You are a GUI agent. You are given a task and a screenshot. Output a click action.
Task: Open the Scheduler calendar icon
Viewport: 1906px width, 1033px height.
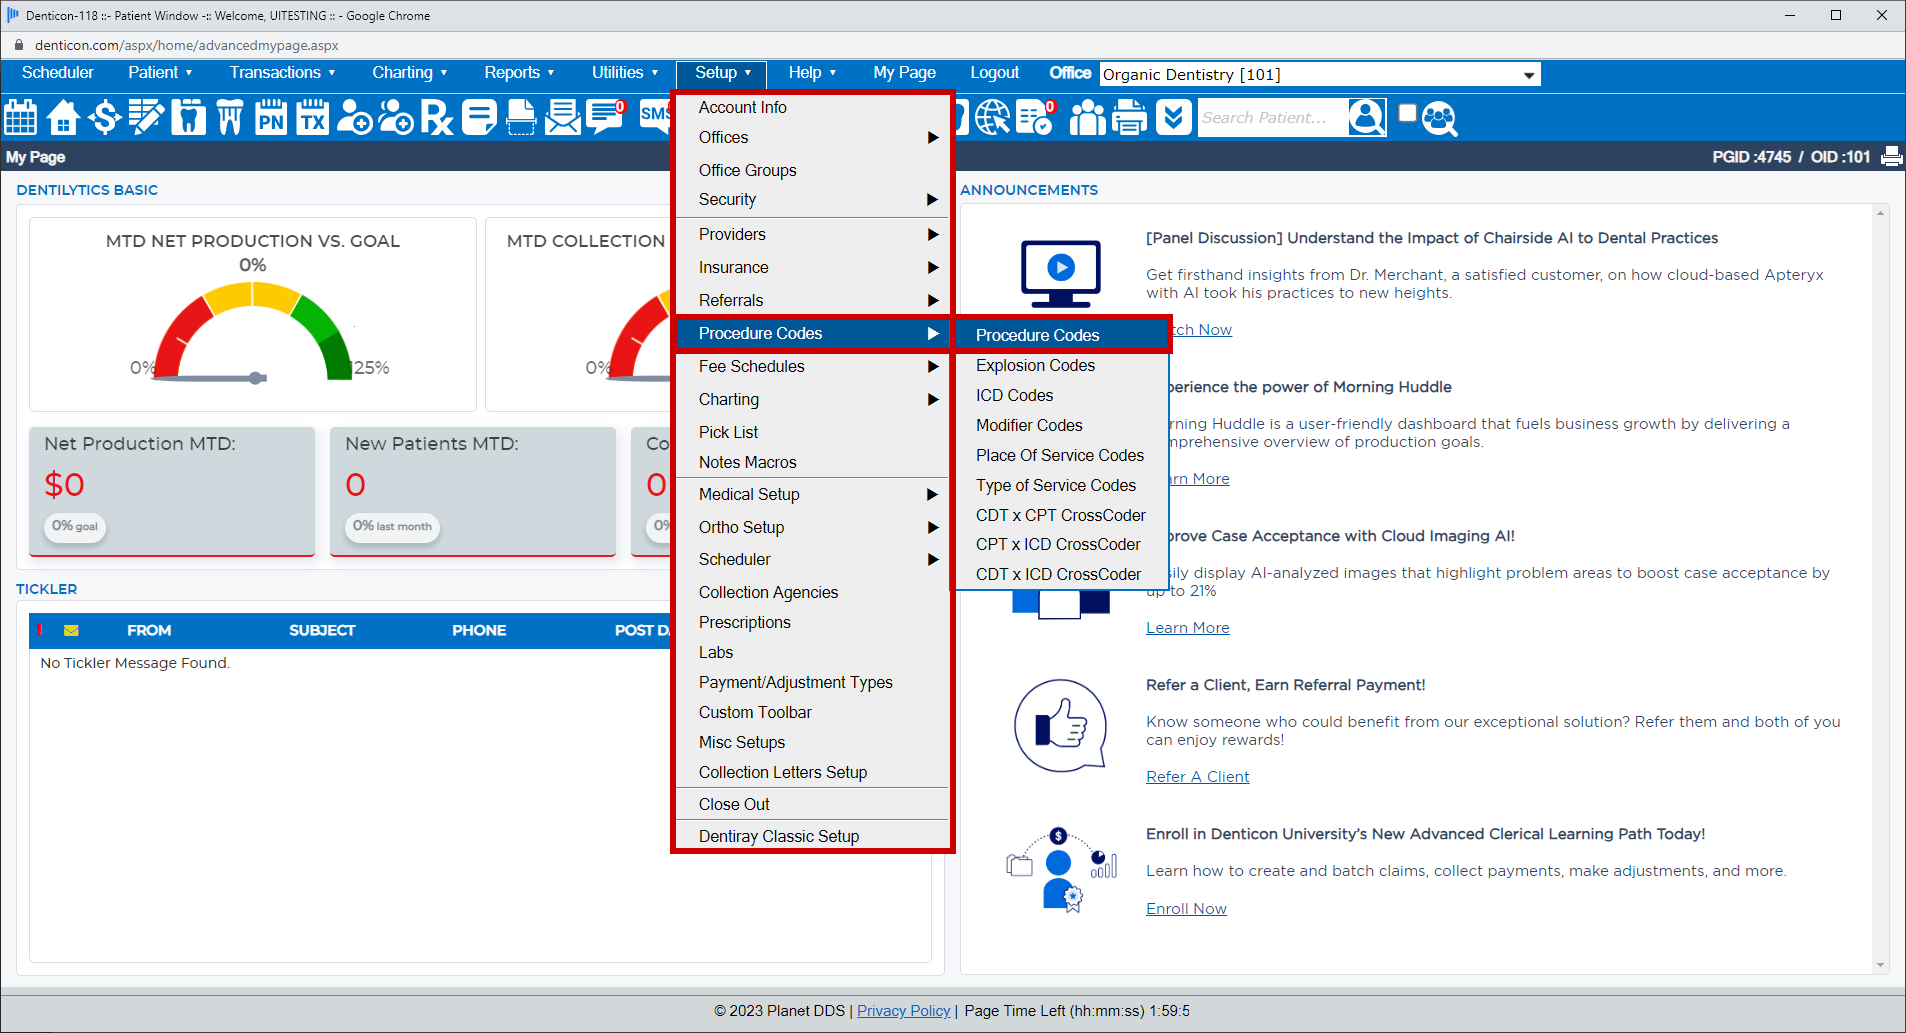pyautogui.click(x=20, y=117)
